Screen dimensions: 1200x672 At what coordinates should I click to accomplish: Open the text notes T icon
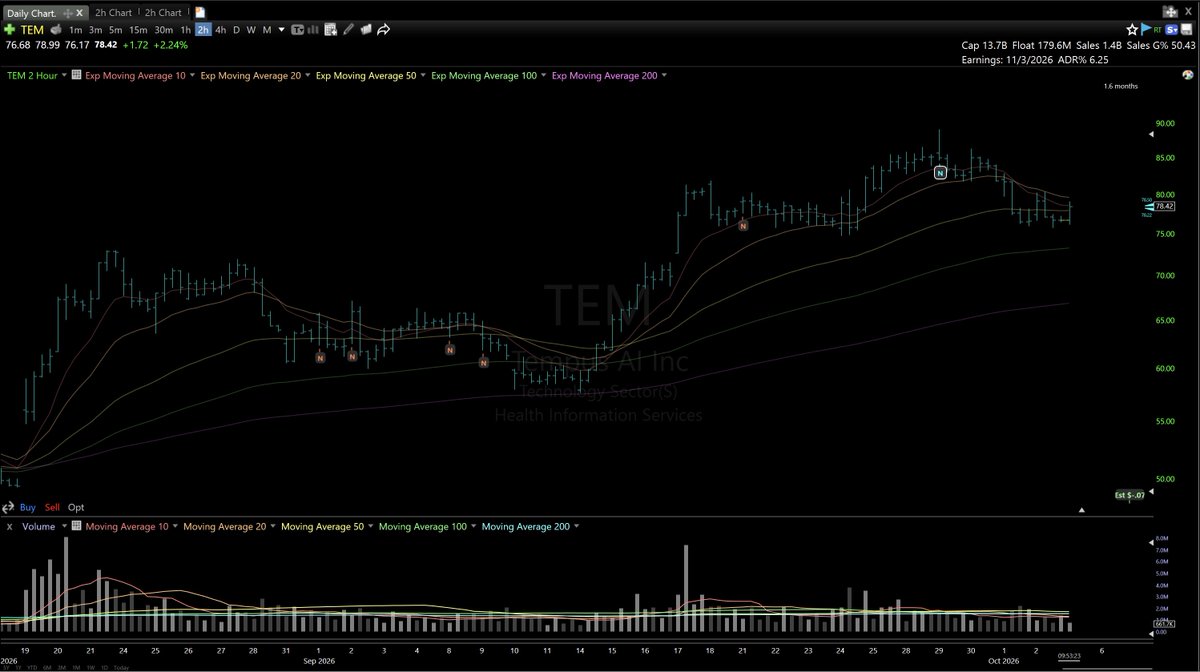click(298, 30)
